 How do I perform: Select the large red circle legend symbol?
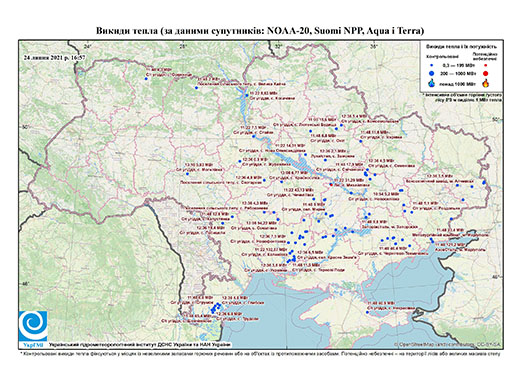click(x=485, y=73)
